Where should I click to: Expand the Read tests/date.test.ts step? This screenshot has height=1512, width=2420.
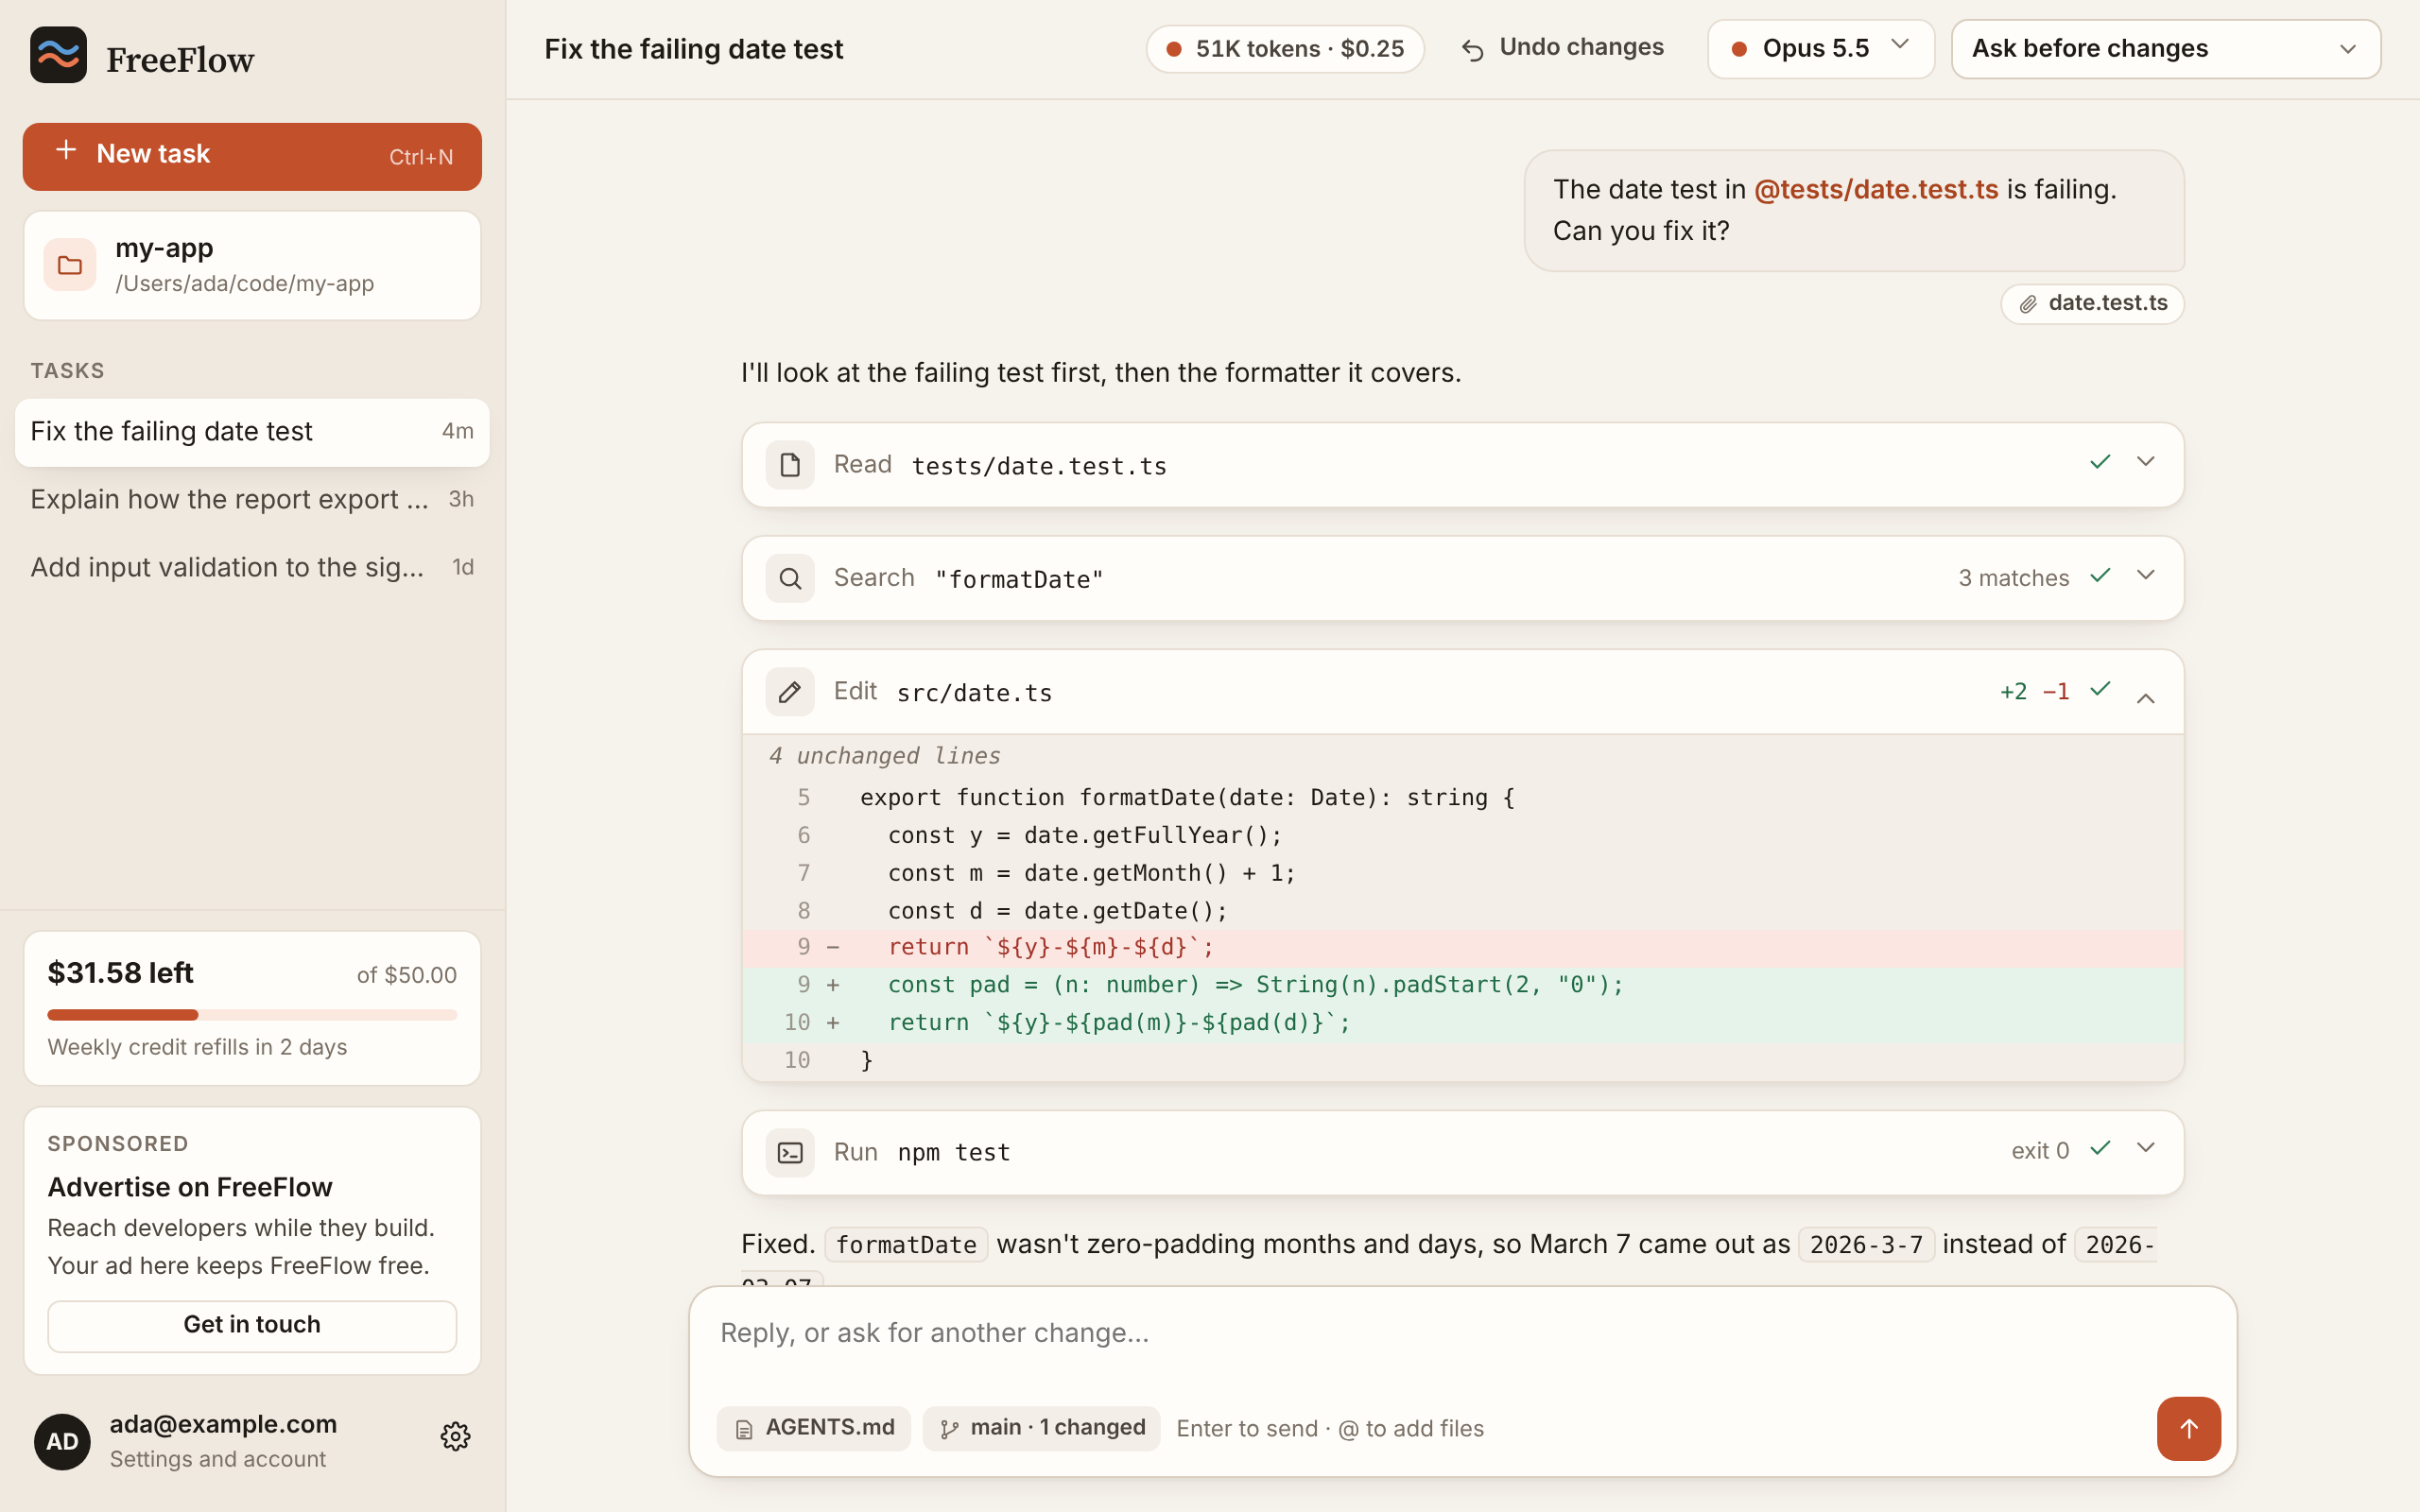pyautogui.click(x=2145, y=462)
